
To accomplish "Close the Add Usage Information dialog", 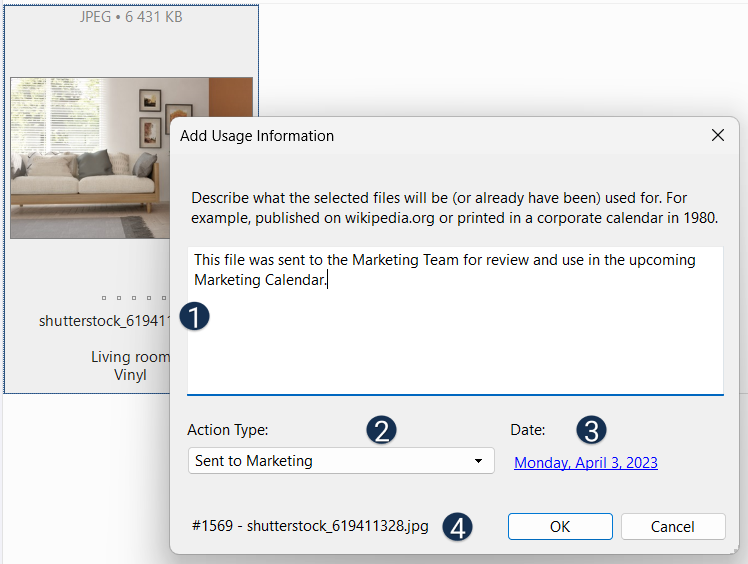I will (717, 135).
